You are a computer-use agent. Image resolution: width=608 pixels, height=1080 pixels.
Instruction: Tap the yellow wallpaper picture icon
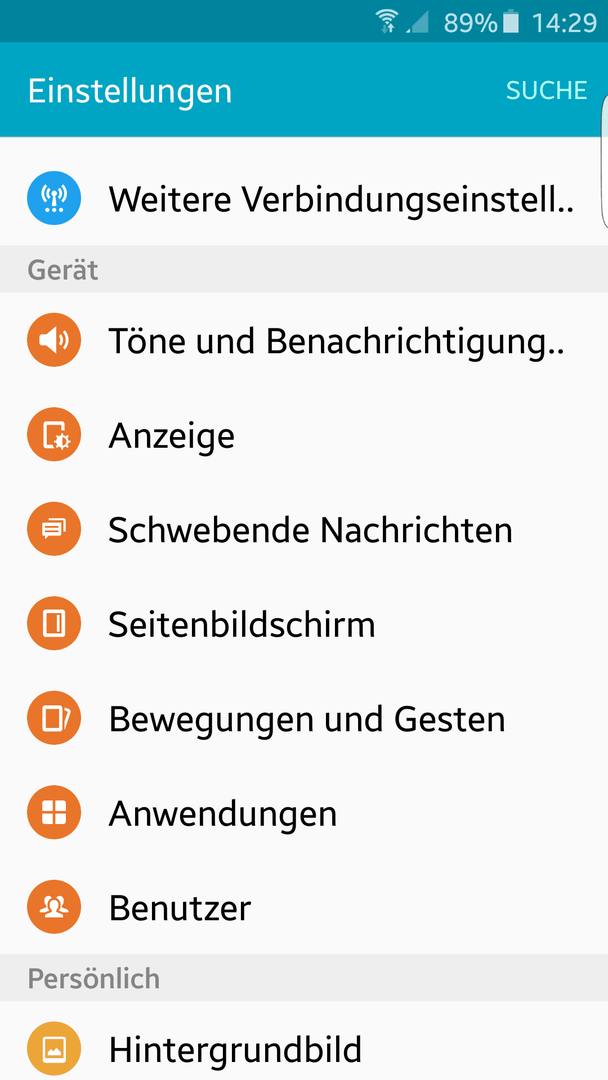coord(54,1049)
